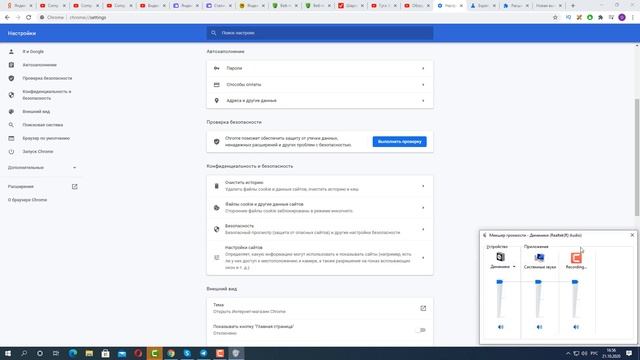Click the Системные звуки icon in mixer

pyautogui.click(x=539, y=257)
